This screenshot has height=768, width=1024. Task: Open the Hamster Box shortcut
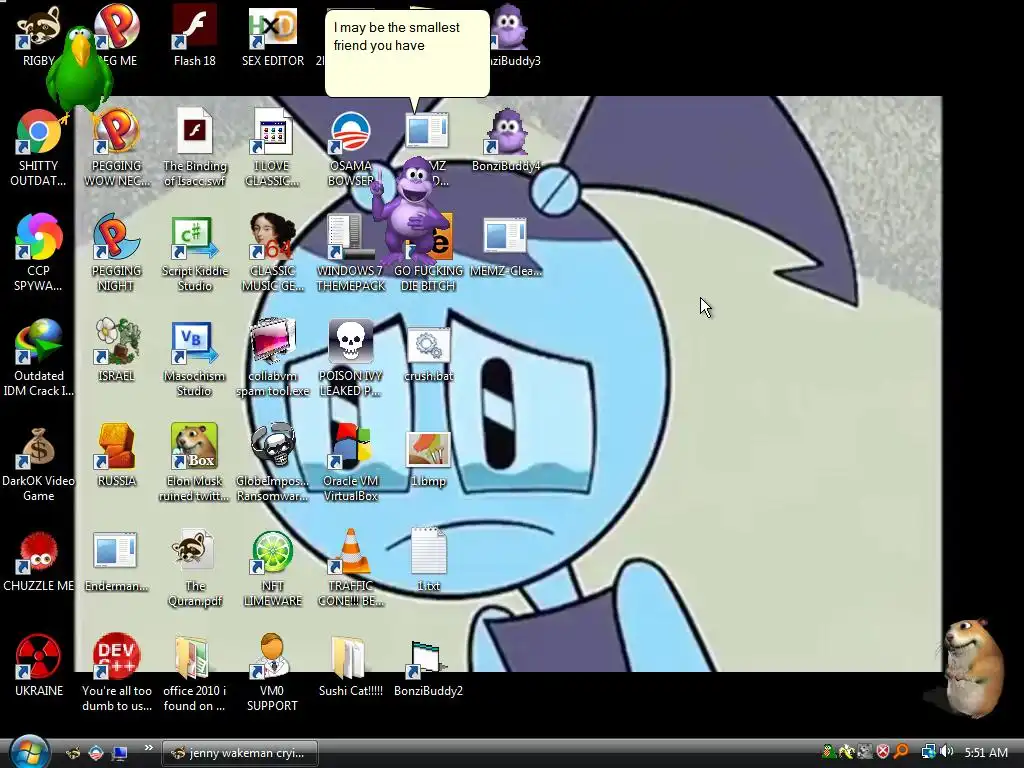coord(195,463)
